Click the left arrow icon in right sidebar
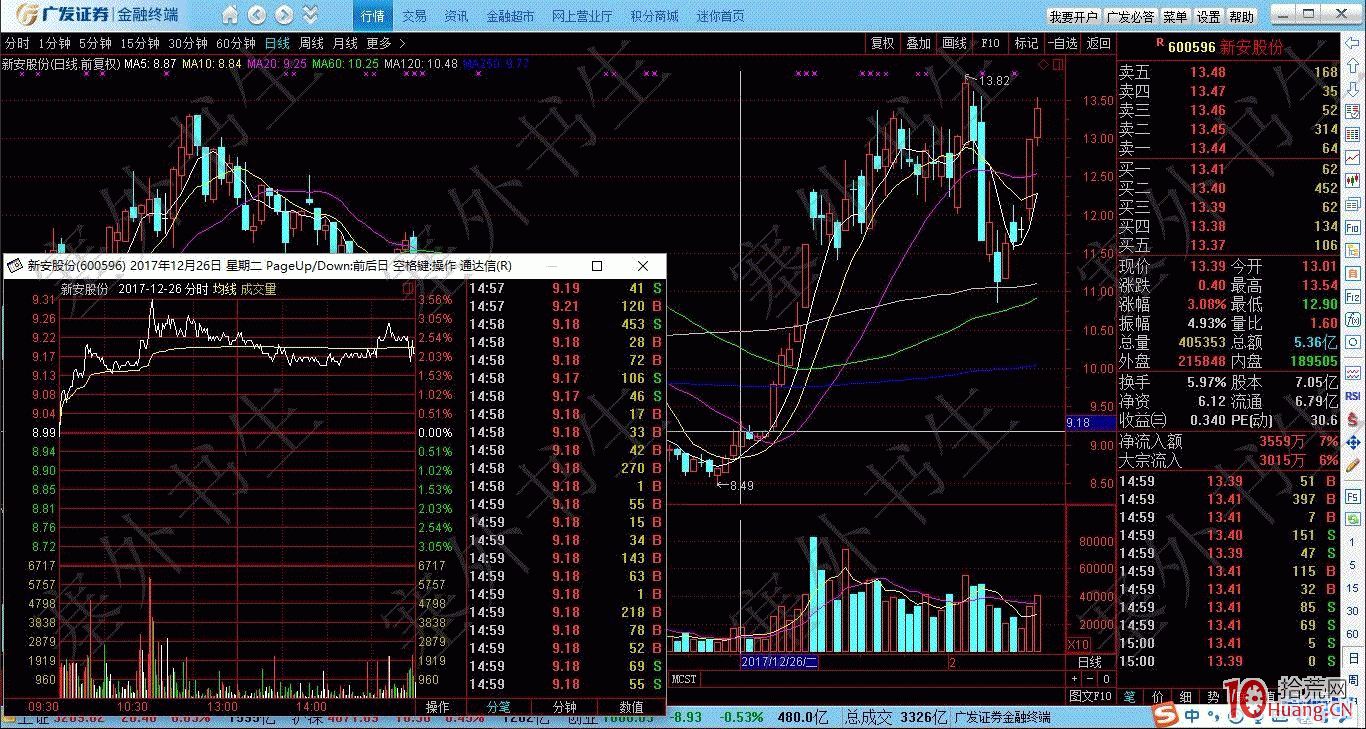Viewport: 1366px width, 729px height. 1353,44
